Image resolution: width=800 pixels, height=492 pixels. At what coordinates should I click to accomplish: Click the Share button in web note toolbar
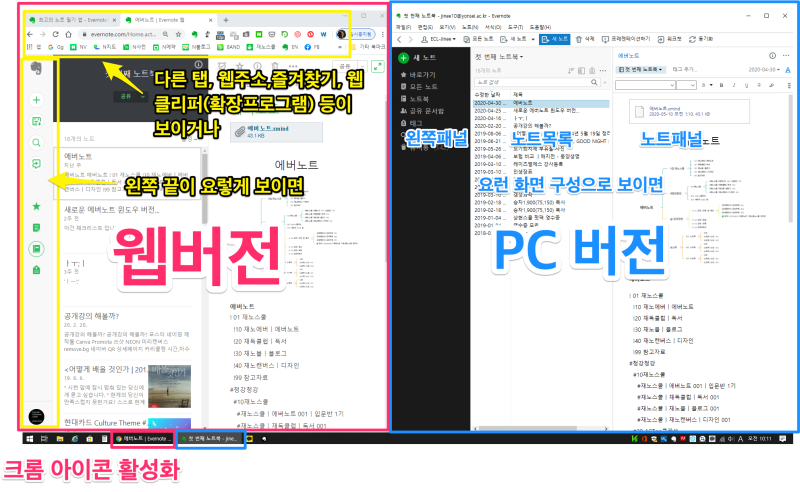point(345,66)
